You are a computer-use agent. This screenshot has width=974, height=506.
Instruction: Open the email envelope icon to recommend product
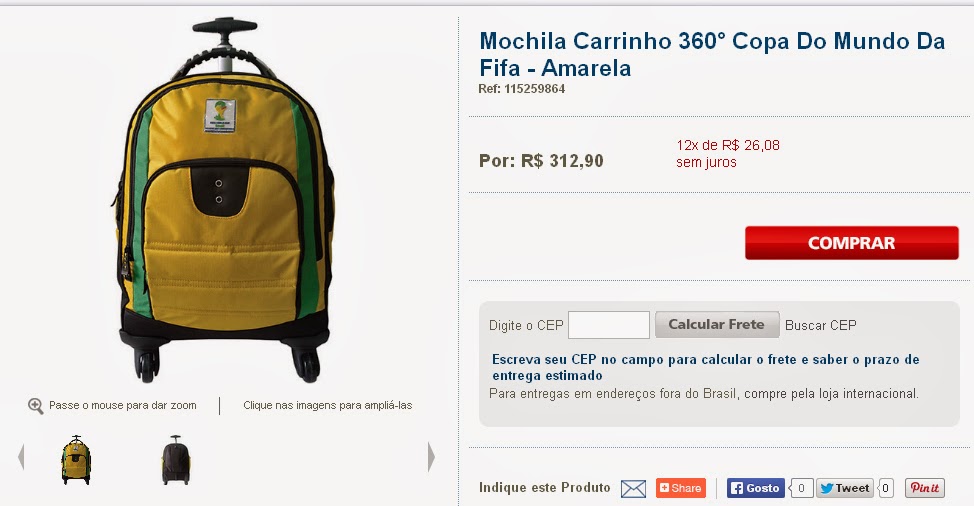[633, 489]
